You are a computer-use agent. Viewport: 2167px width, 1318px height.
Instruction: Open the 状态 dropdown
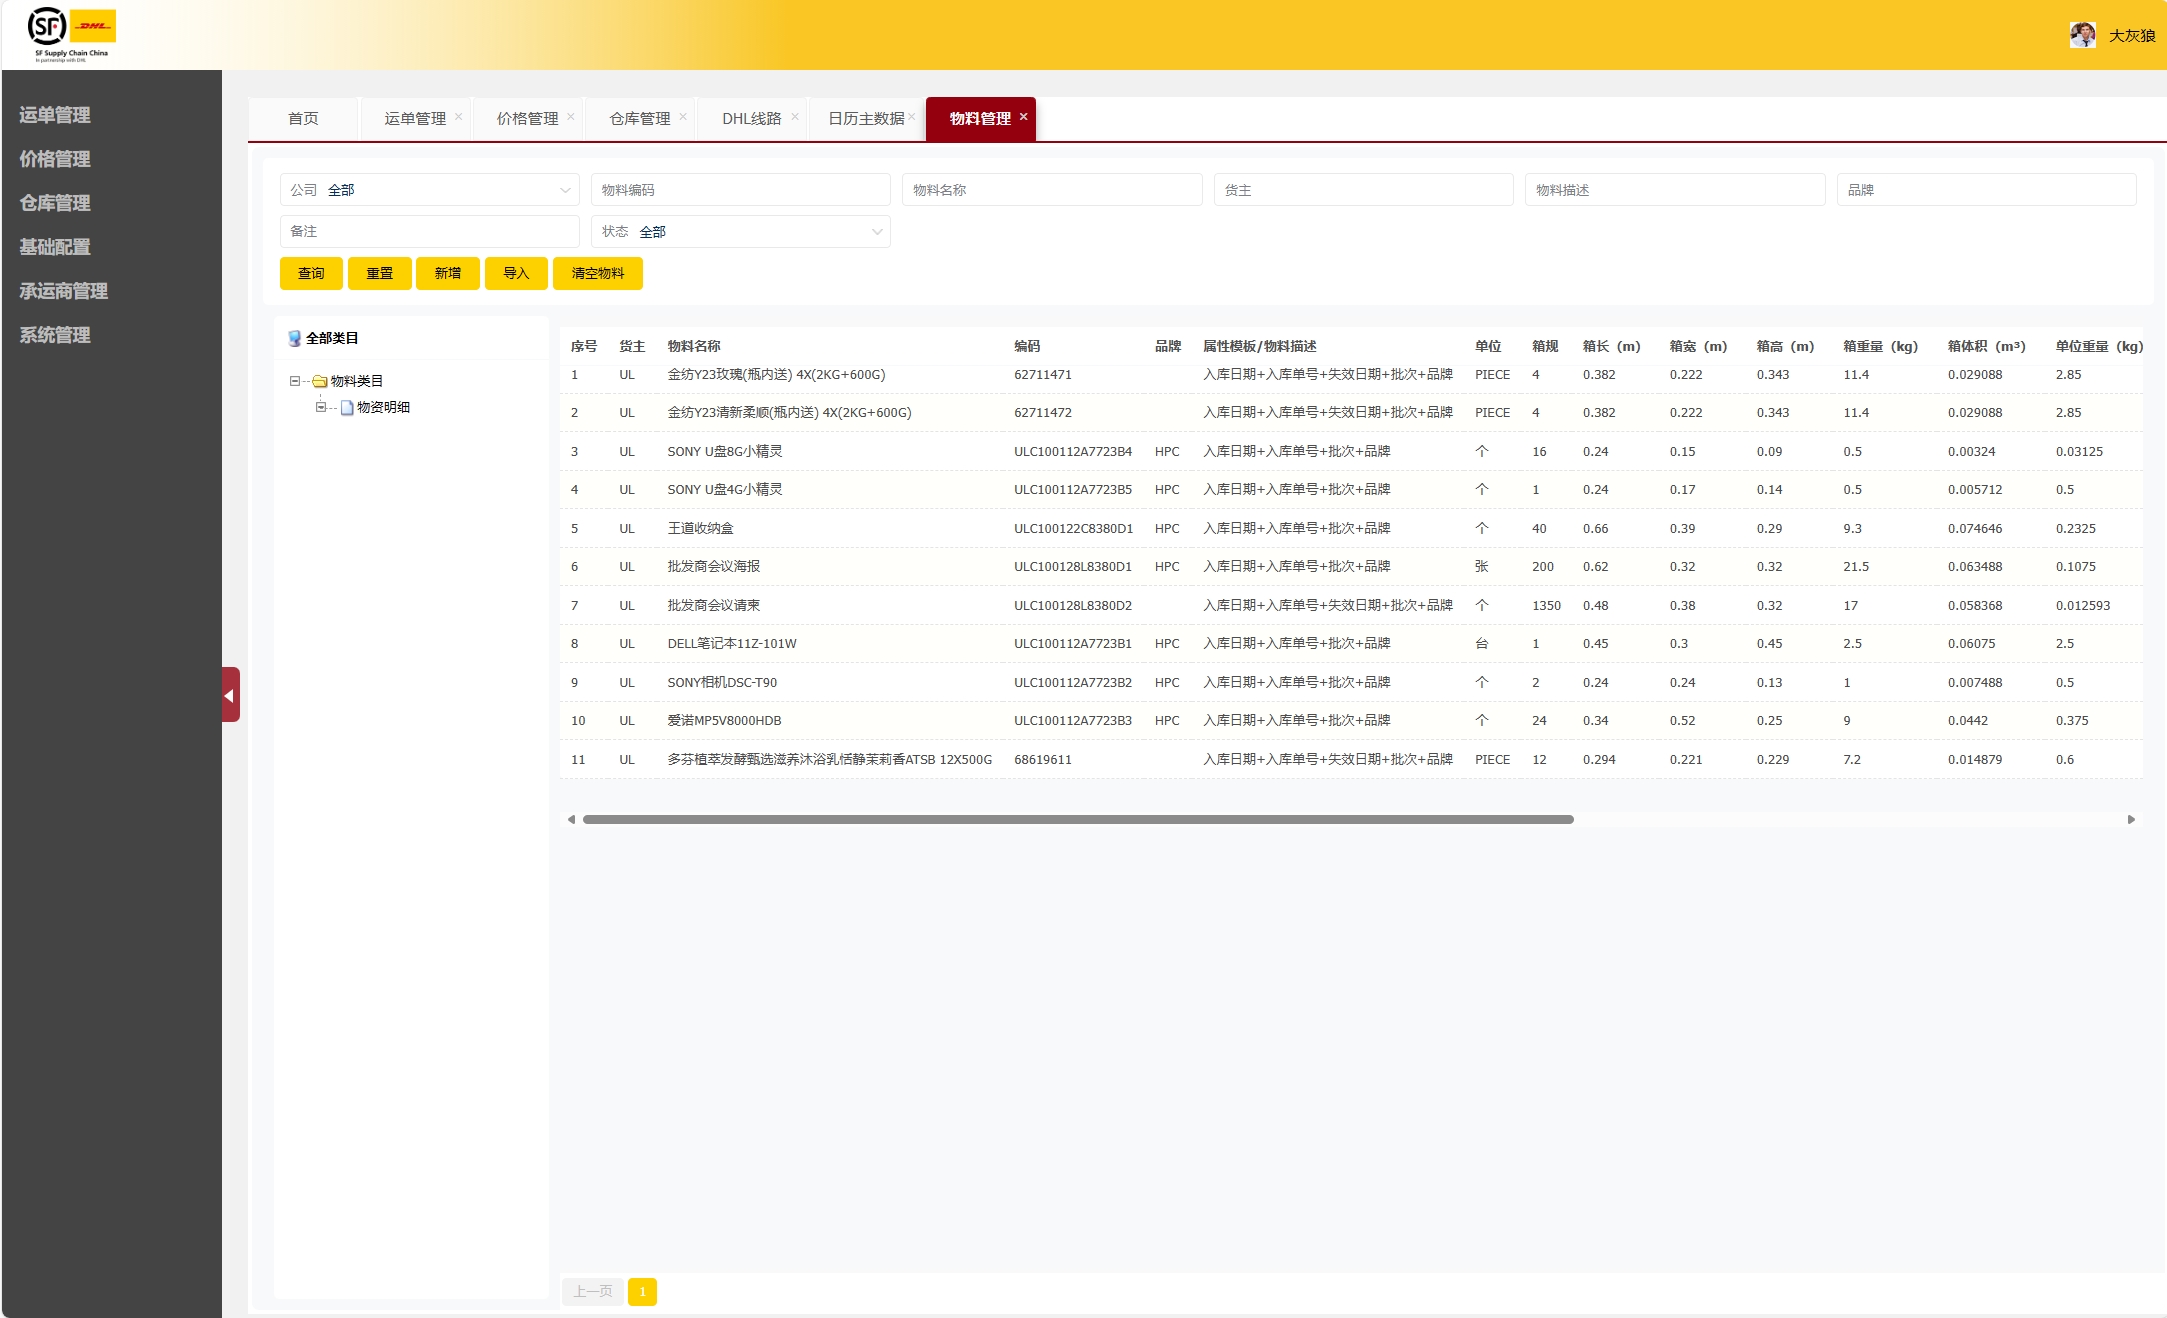coord(741,231)
